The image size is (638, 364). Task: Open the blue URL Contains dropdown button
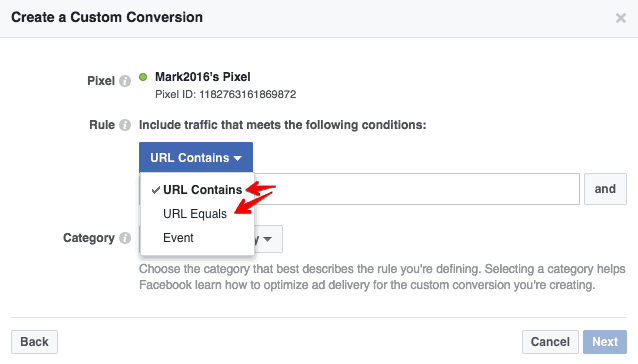click(x=196, y=157)
